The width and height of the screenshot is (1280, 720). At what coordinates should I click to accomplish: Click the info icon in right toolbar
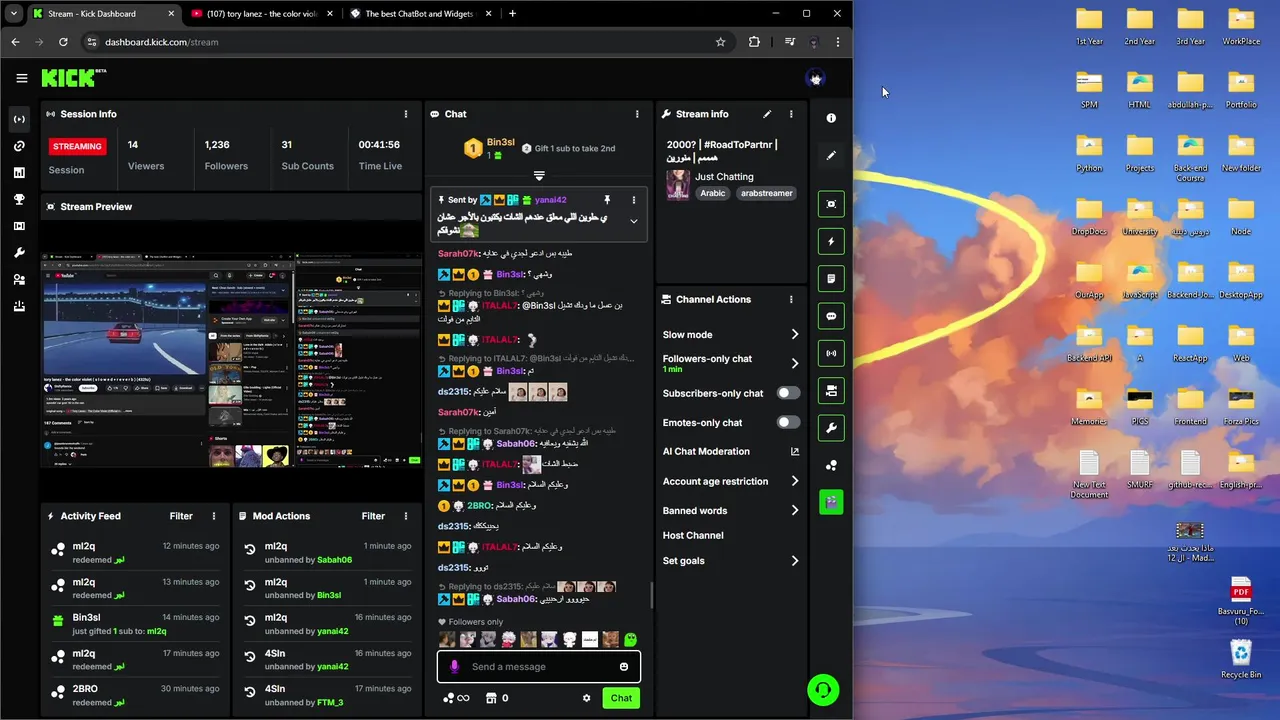[x=831, y=118]
